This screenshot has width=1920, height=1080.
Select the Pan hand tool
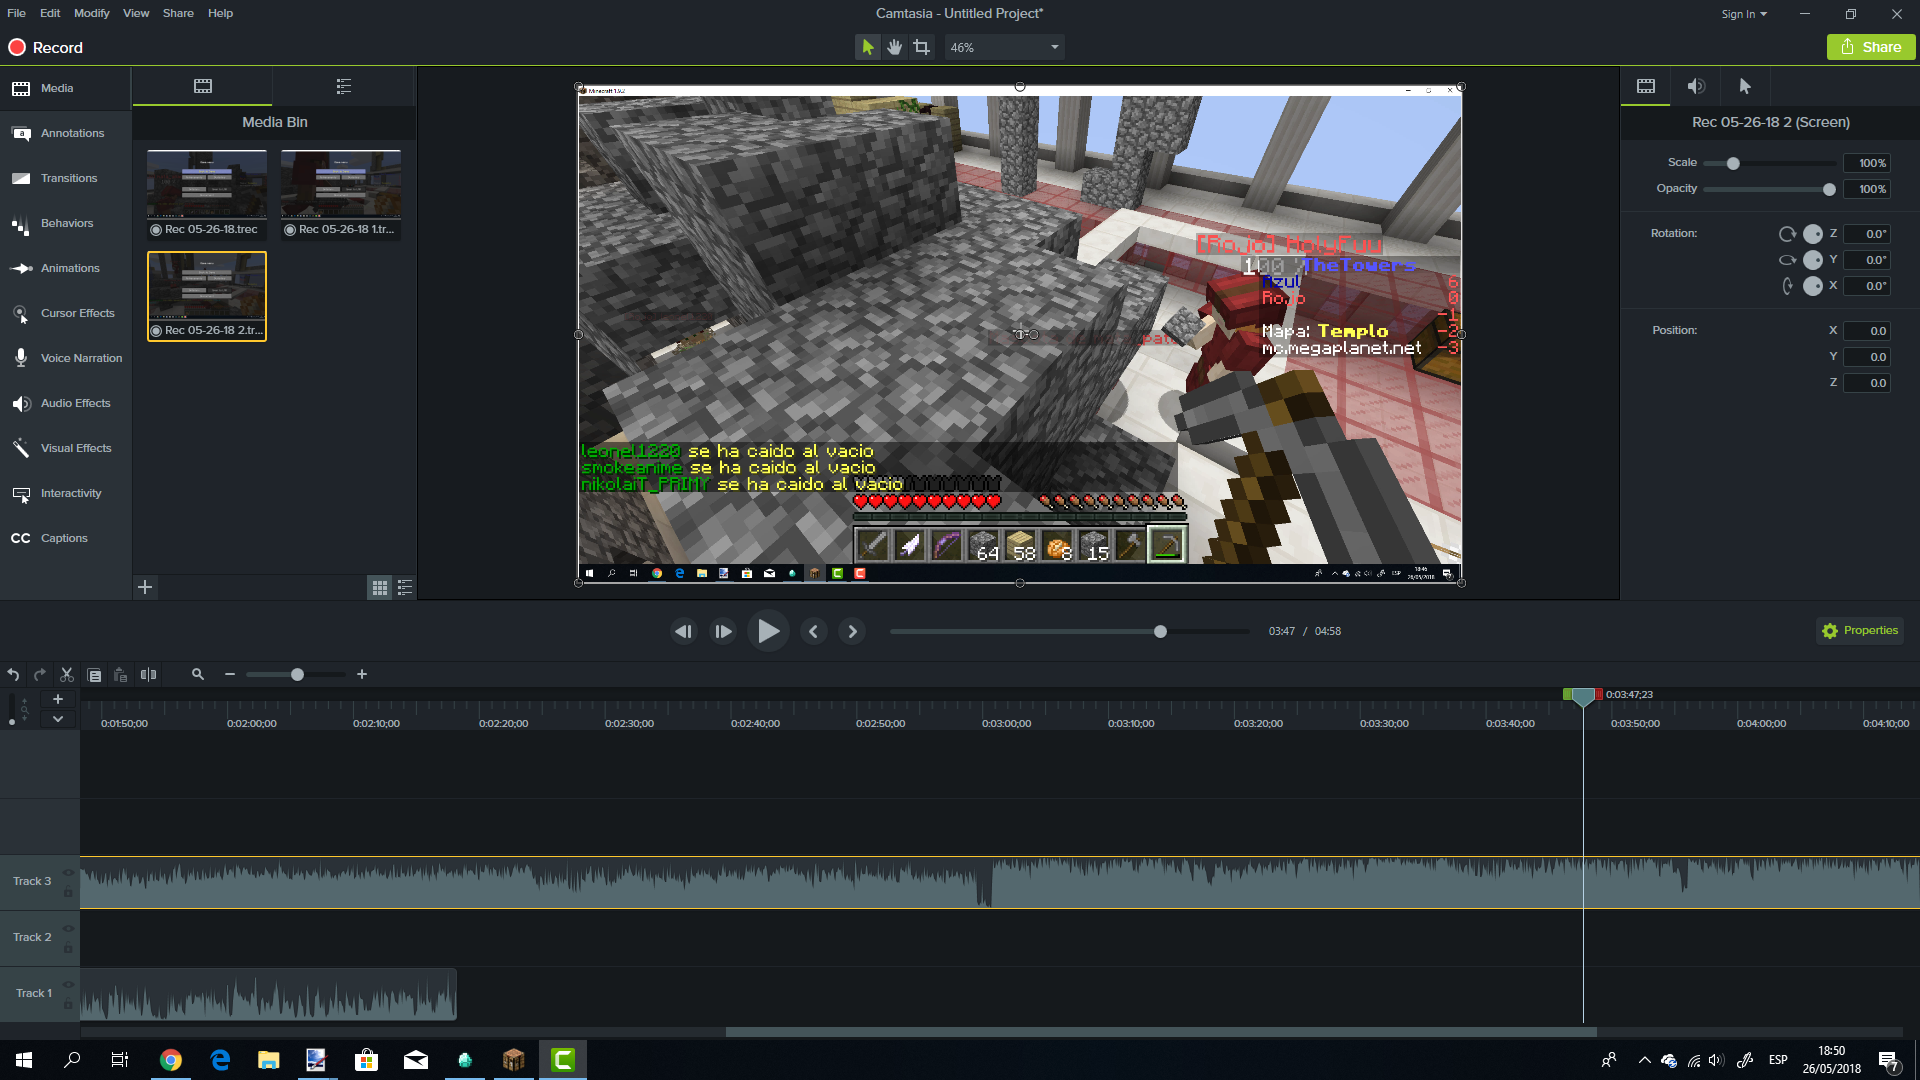[894, 47]
